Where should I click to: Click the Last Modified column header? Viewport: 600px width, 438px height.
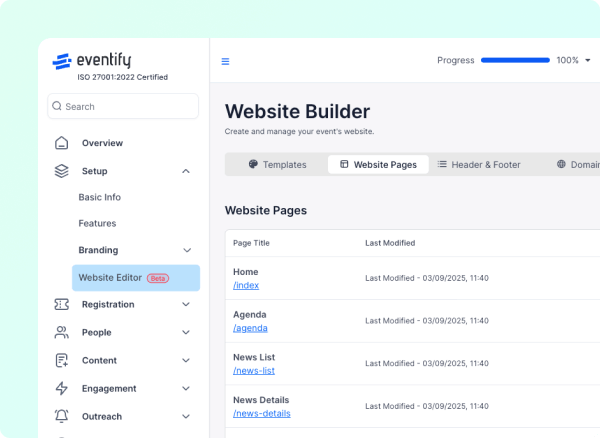[390, 243]
